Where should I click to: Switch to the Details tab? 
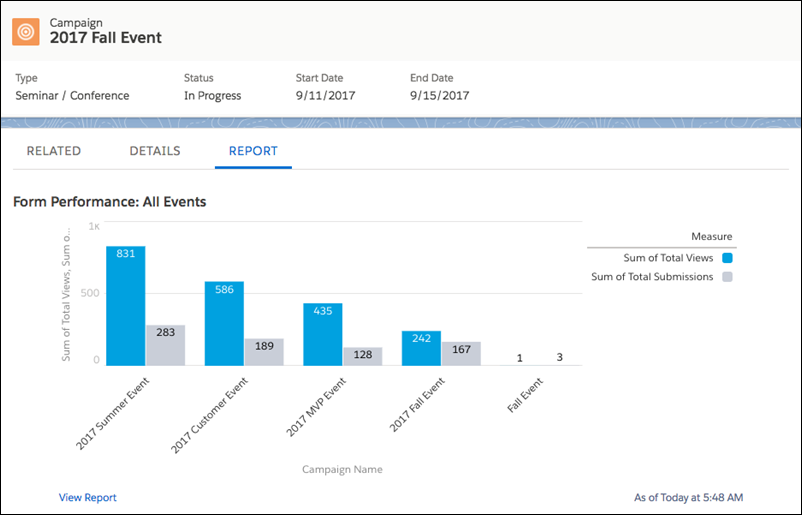click(155, 151)
